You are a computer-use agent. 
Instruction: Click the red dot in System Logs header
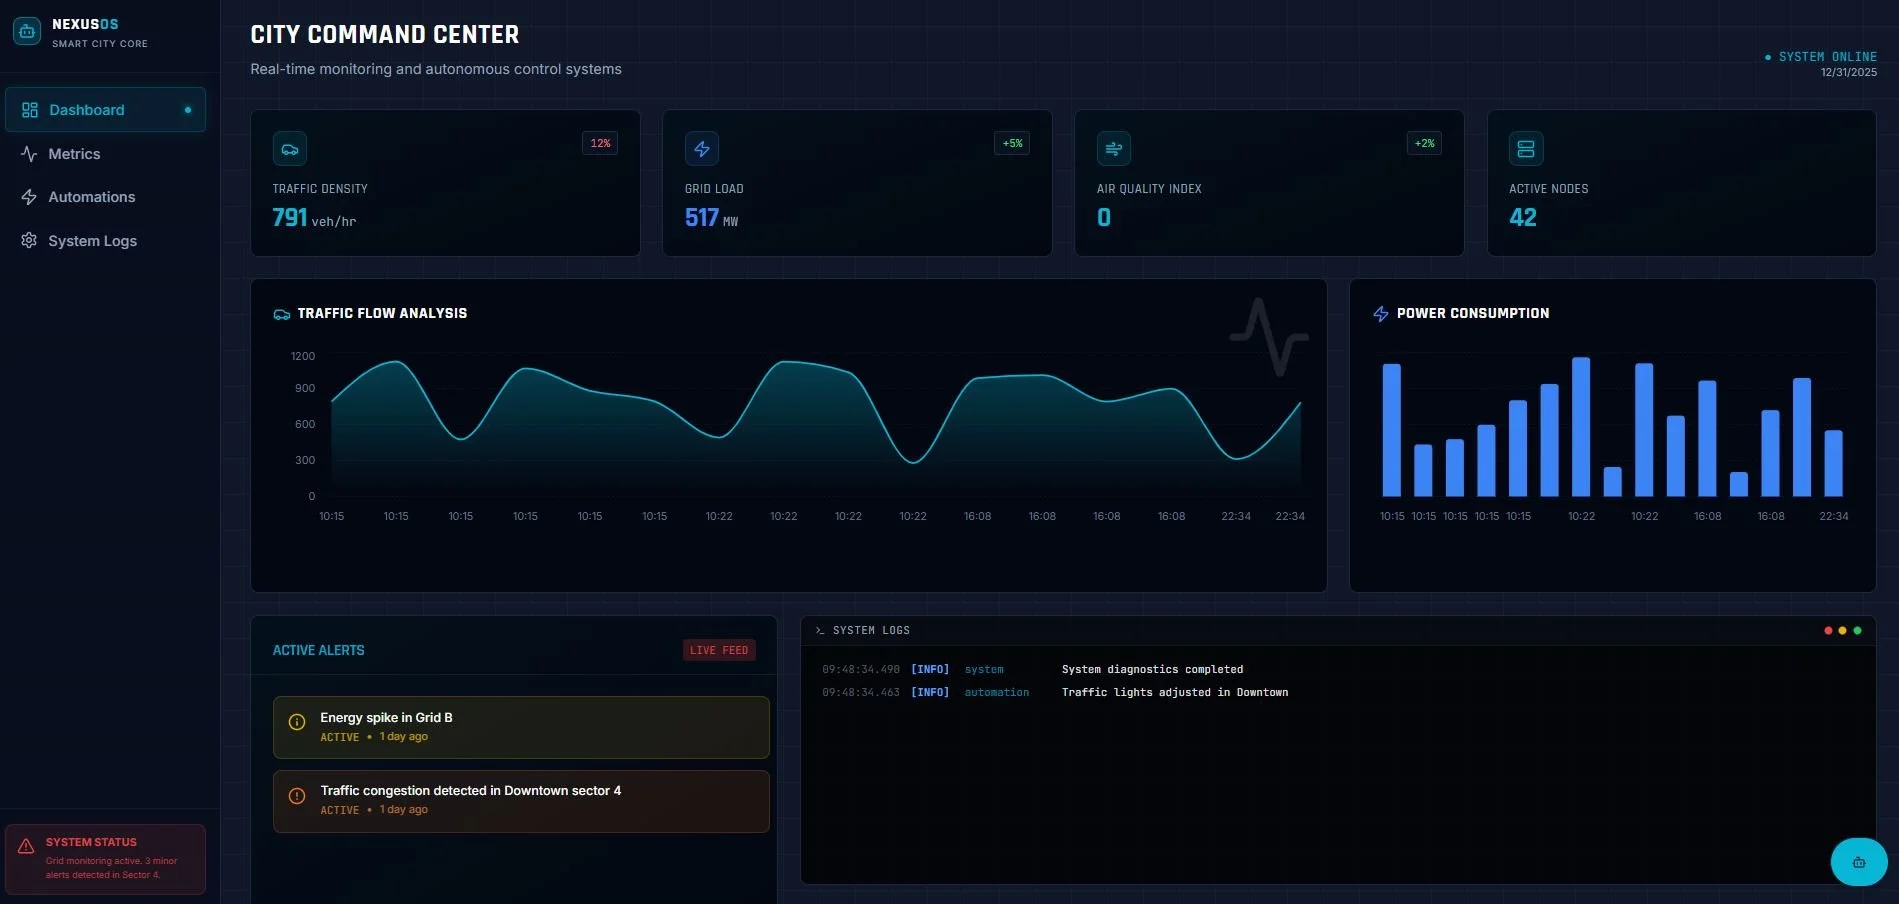1828,631
